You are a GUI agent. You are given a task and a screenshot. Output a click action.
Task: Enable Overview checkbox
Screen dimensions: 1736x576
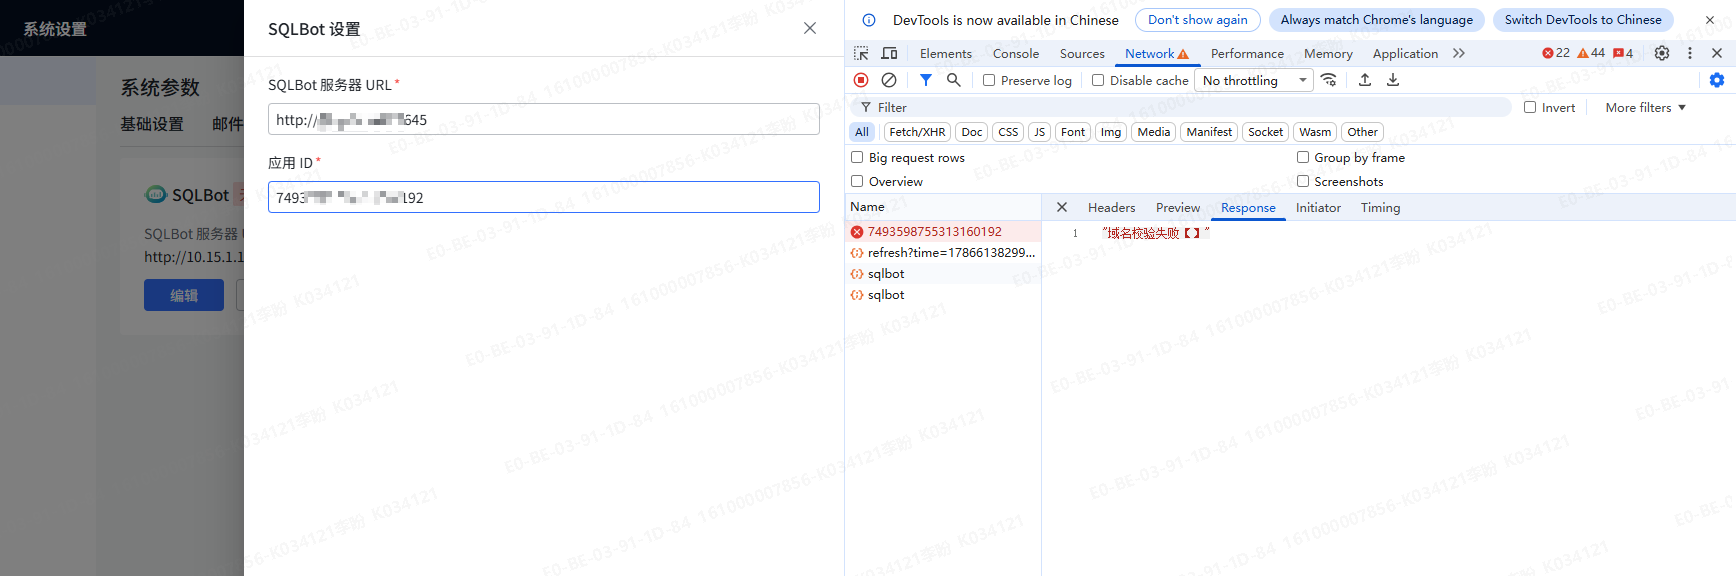pos(857,181)
